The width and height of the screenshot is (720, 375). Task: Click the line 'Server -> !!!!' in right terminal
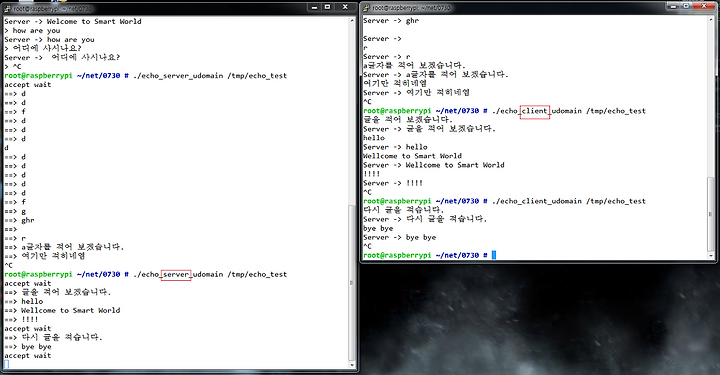(393, 183)
